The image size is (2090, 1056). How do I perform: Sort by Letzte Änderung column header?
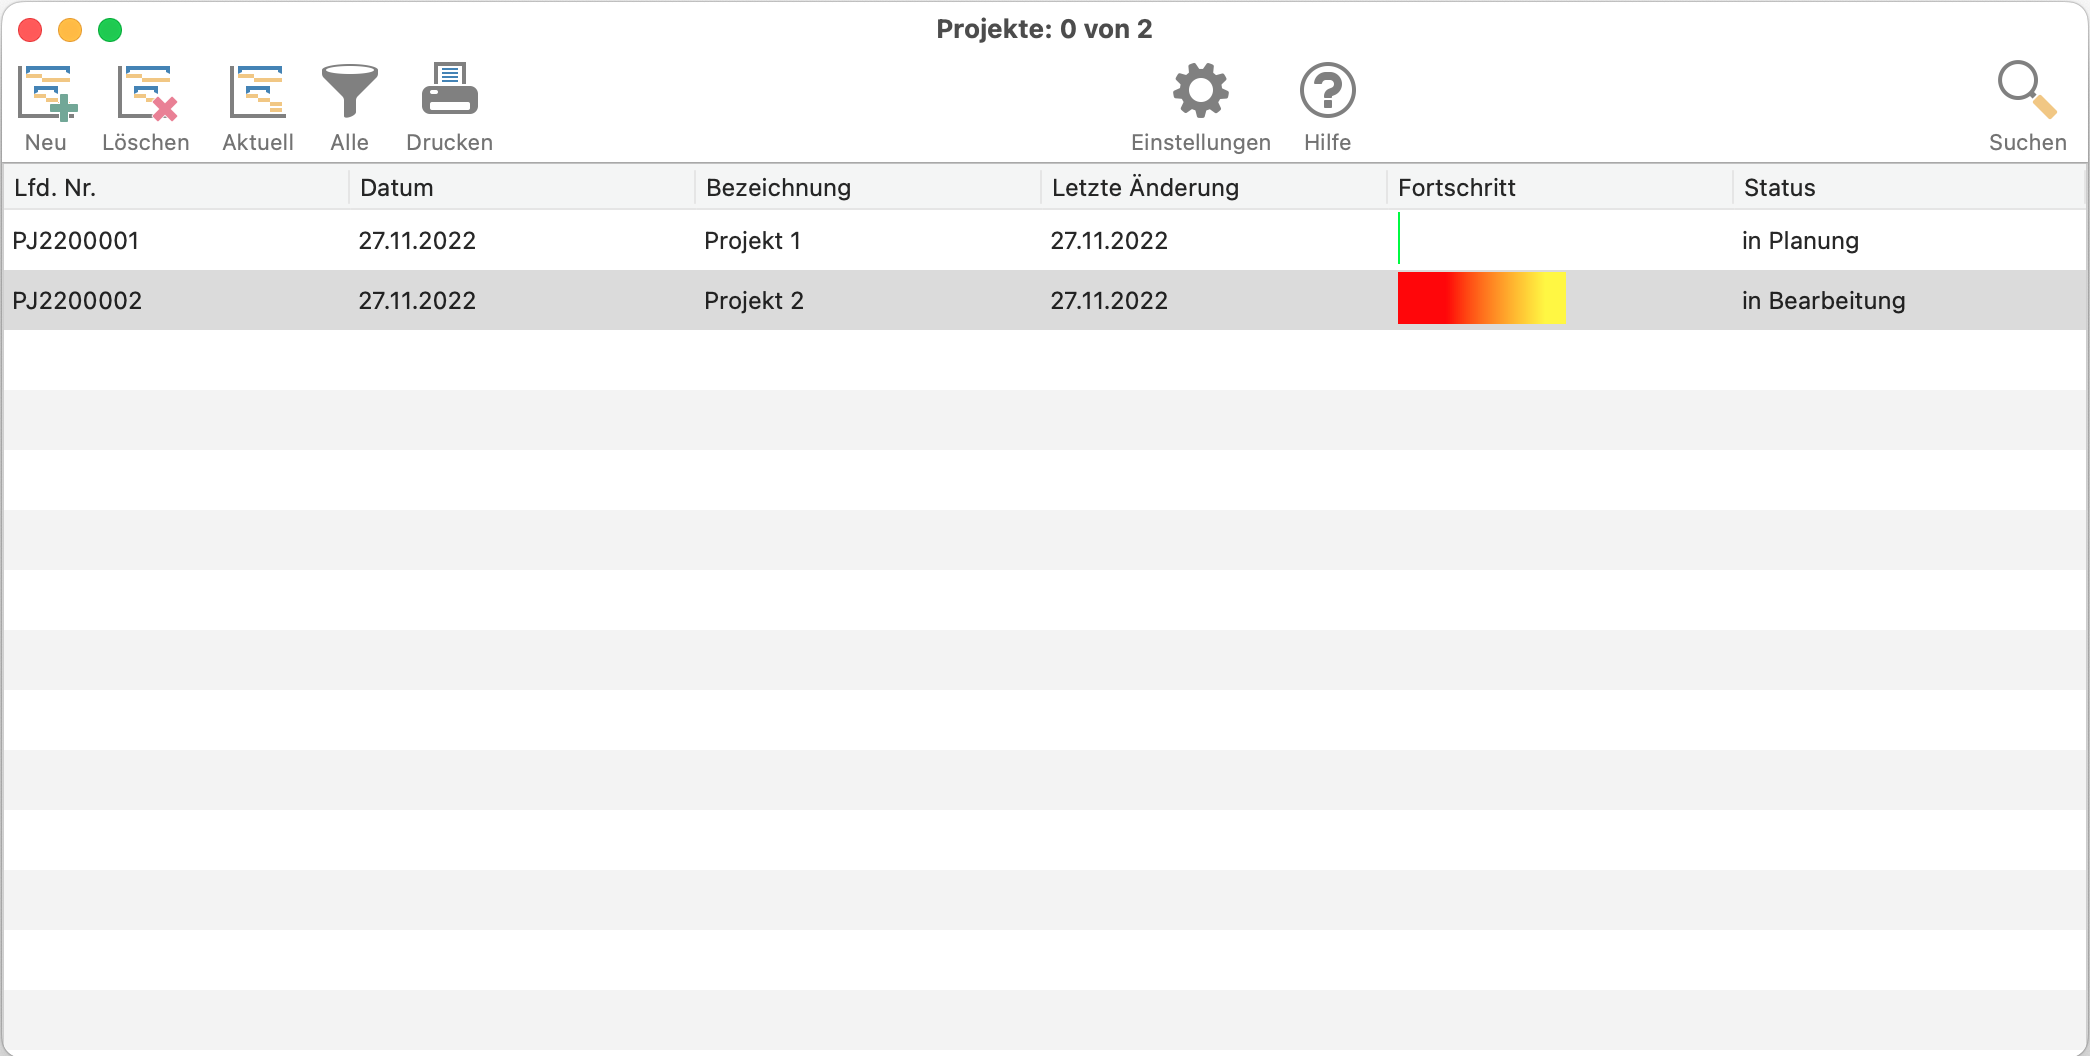[1214, 187]
